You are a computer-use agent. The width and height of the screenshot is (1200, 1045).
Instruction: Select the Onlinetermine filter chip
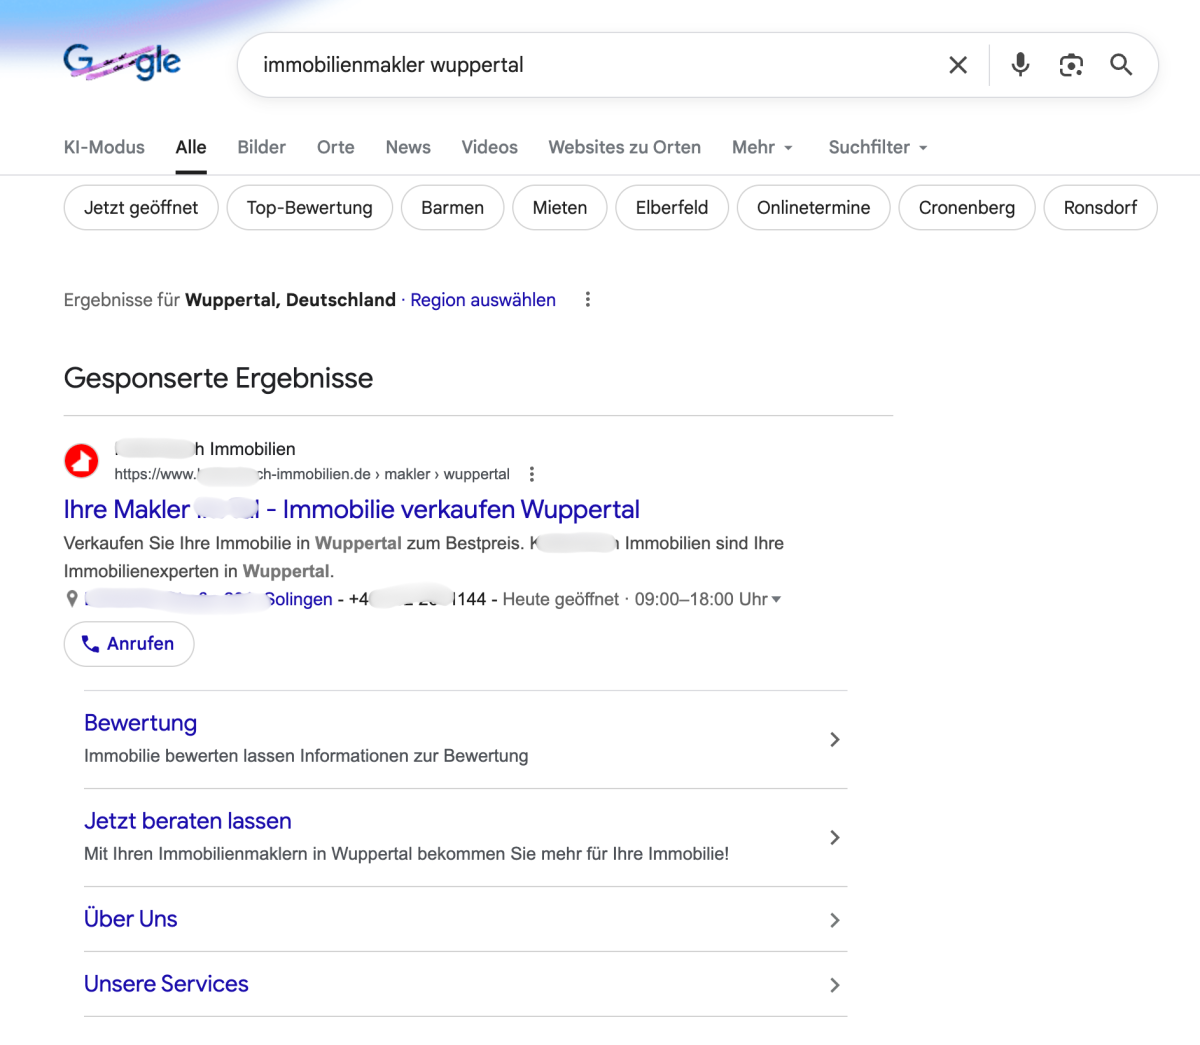(x=814, y=208)
